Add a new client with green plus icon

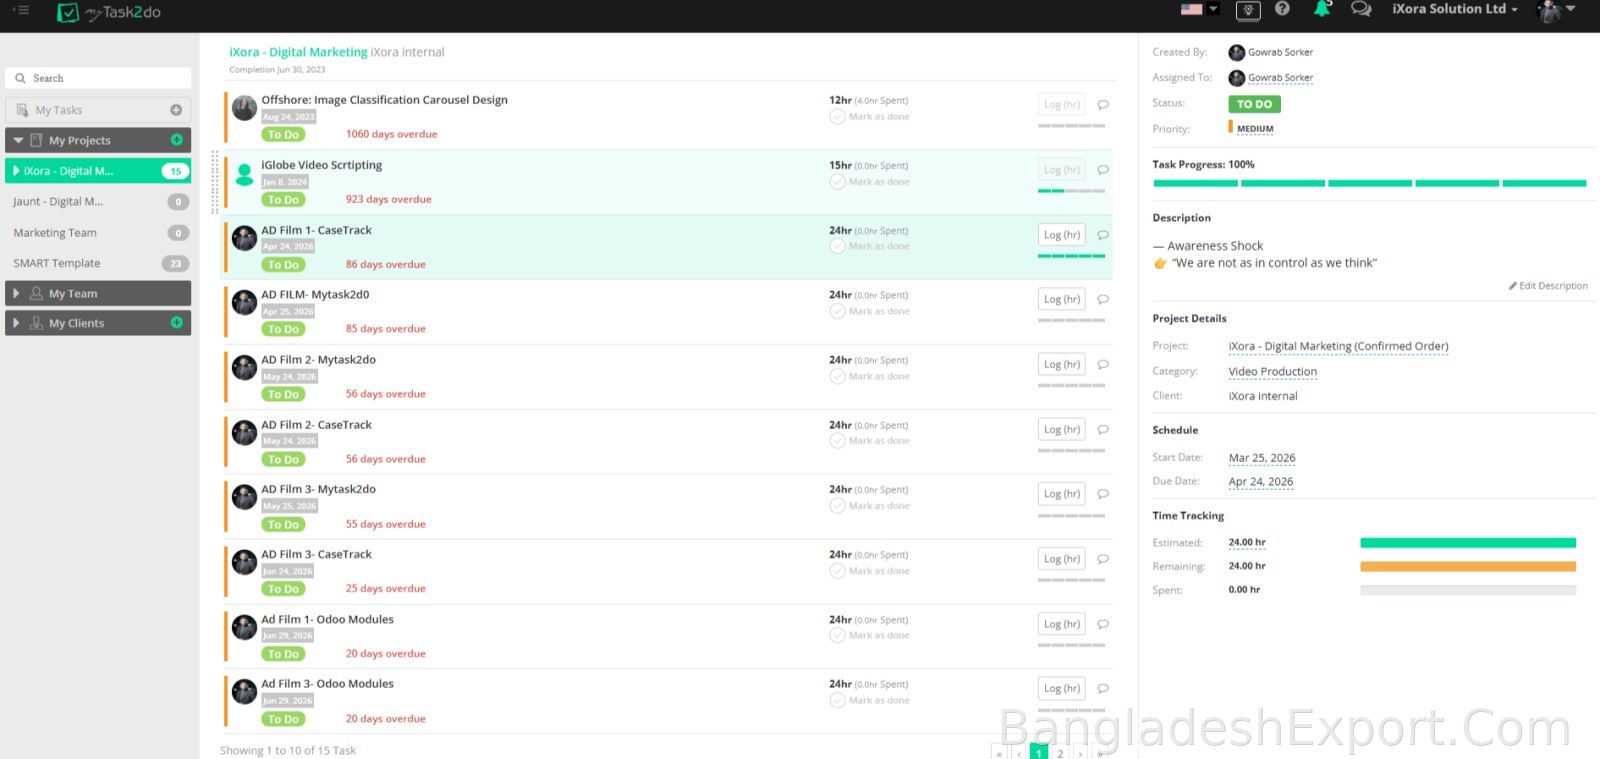coord(177,322)
